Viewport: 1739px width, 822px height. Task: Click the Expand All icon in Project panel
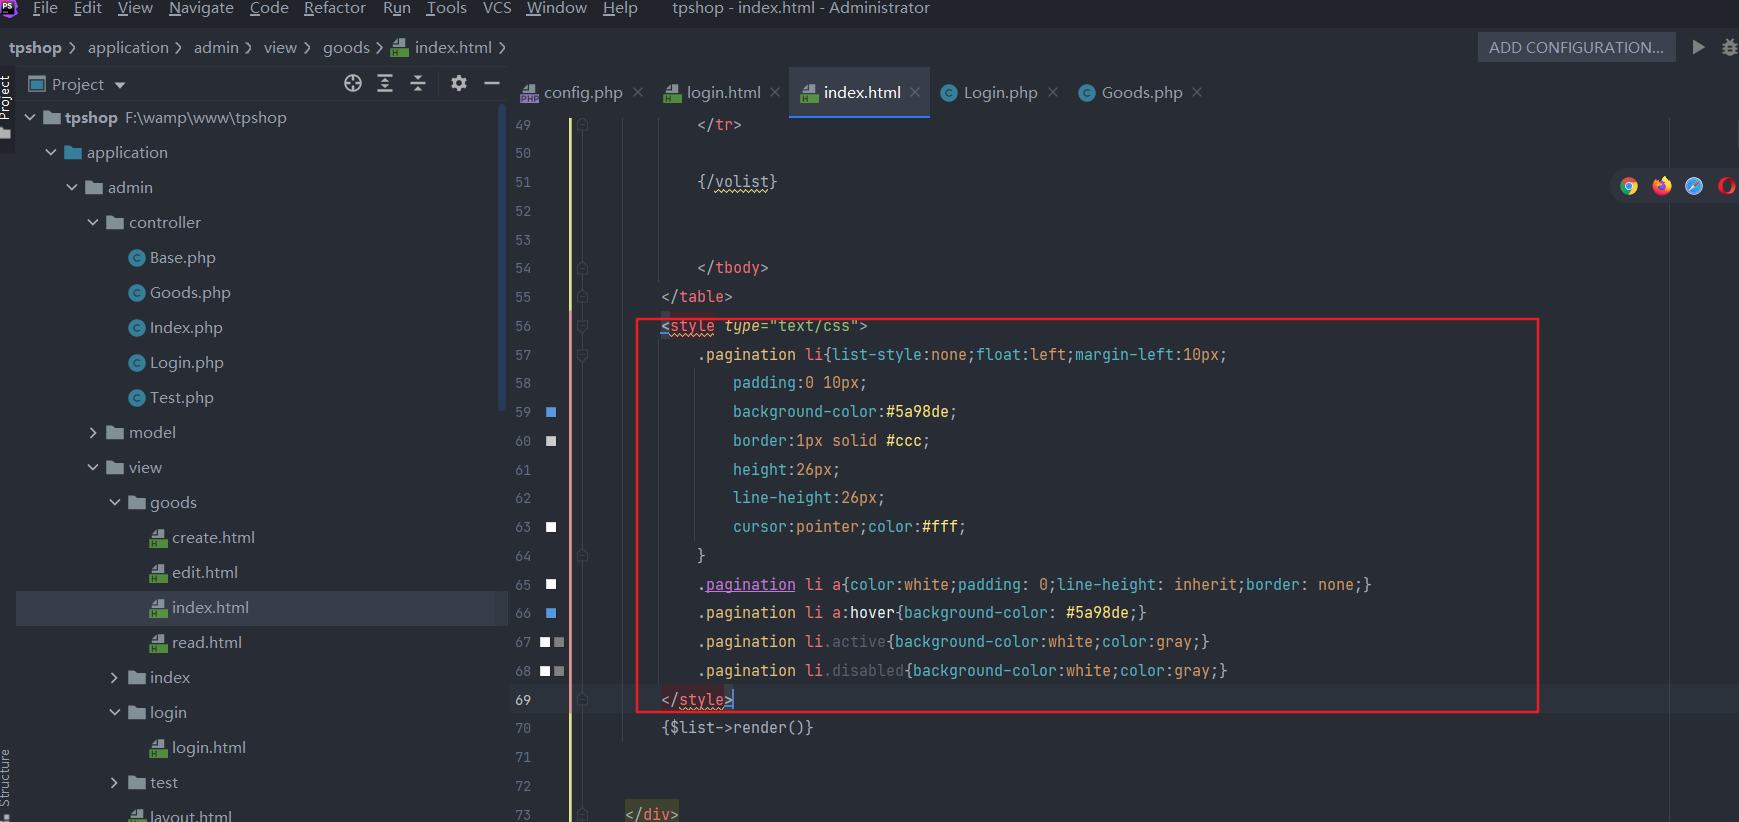pyautogui.click(x=385, y=84)
